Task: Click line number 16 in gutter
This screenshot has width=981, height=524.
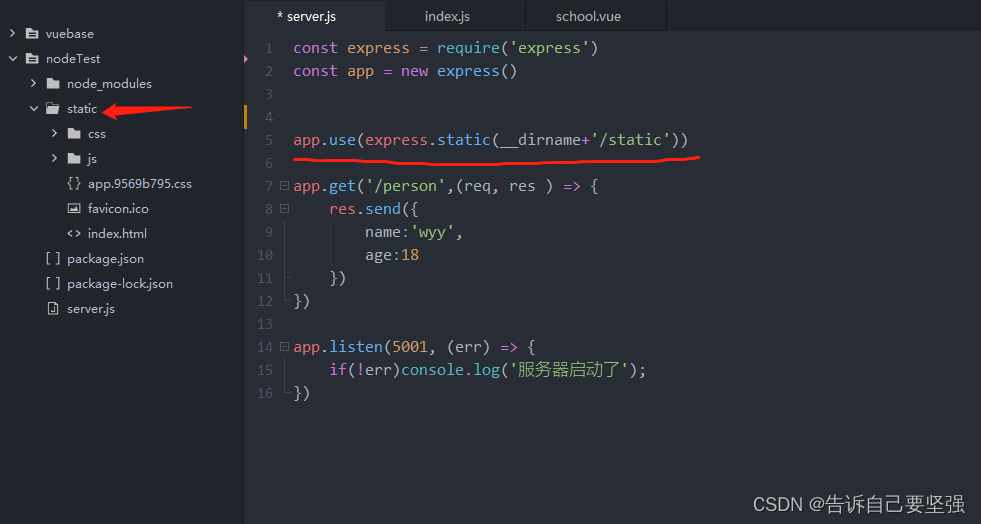Action: (265, 393)
